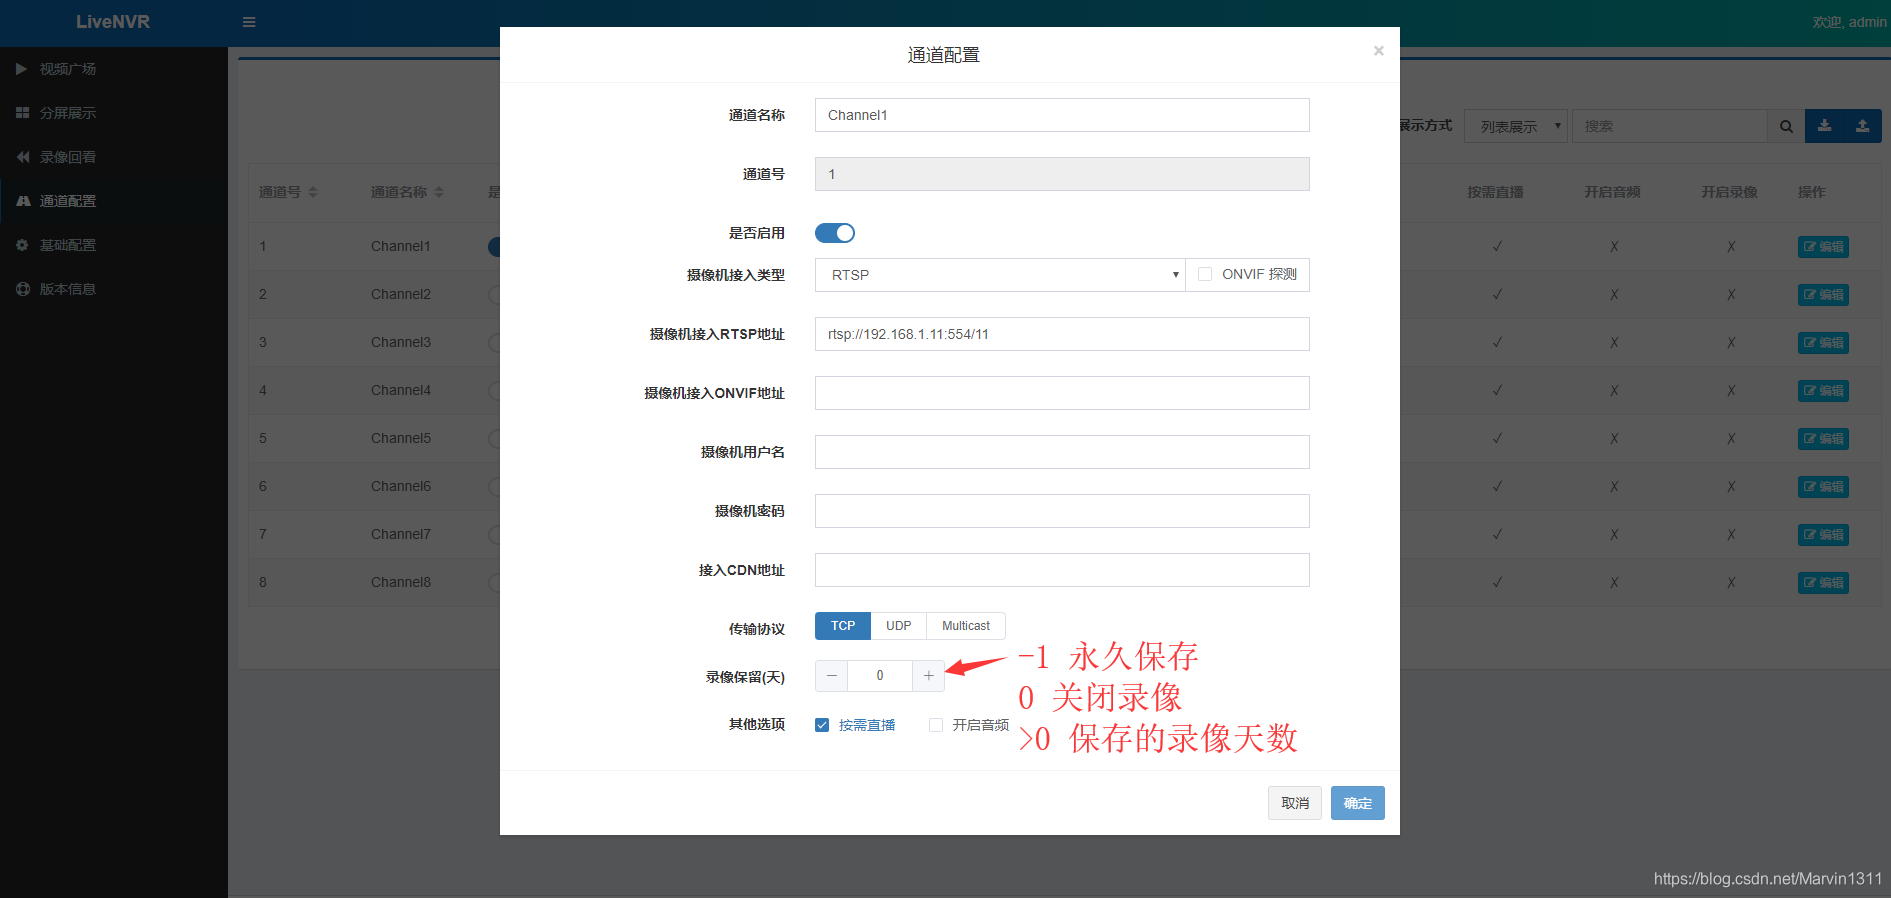
Task: Click the LiveNVR logo
Action: (113, 22)
